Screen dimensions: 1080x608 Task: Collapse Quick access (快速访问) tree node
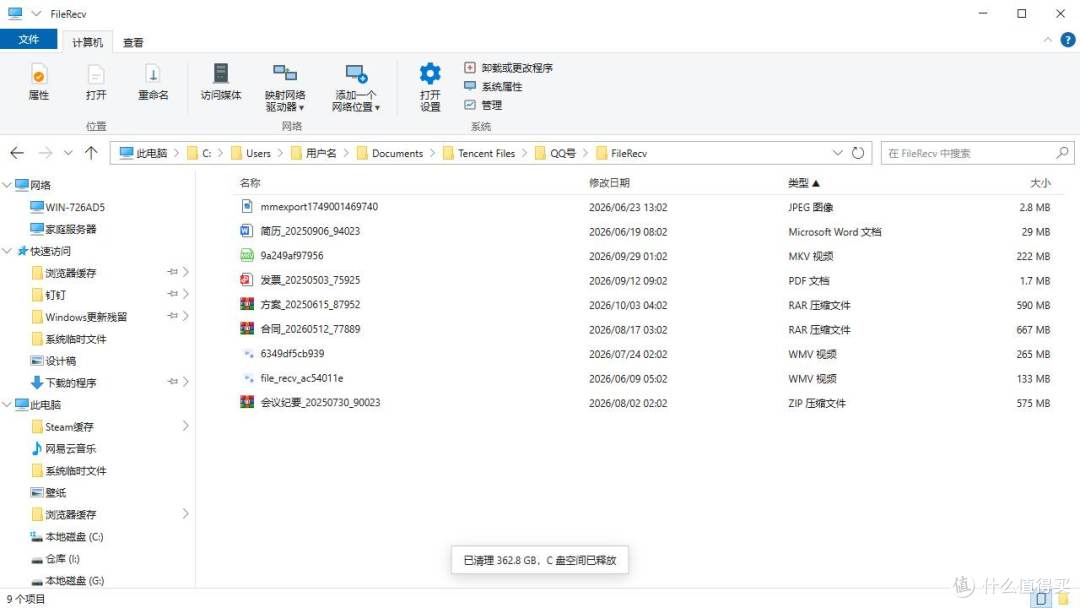(x=7, y=251)
